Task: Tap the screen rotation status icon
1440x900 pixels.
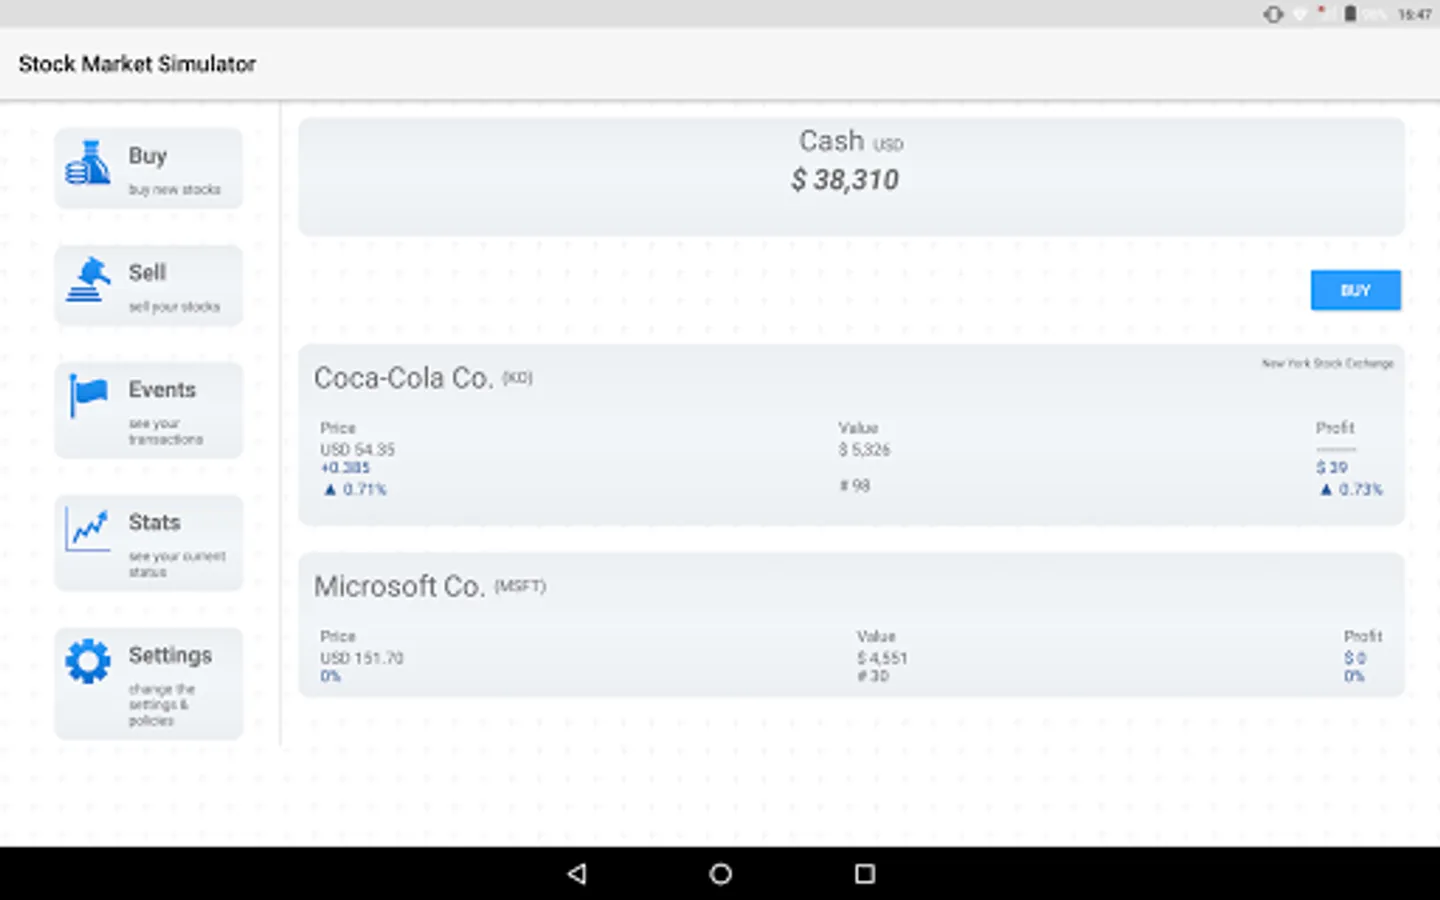Action: (1273, 14)
